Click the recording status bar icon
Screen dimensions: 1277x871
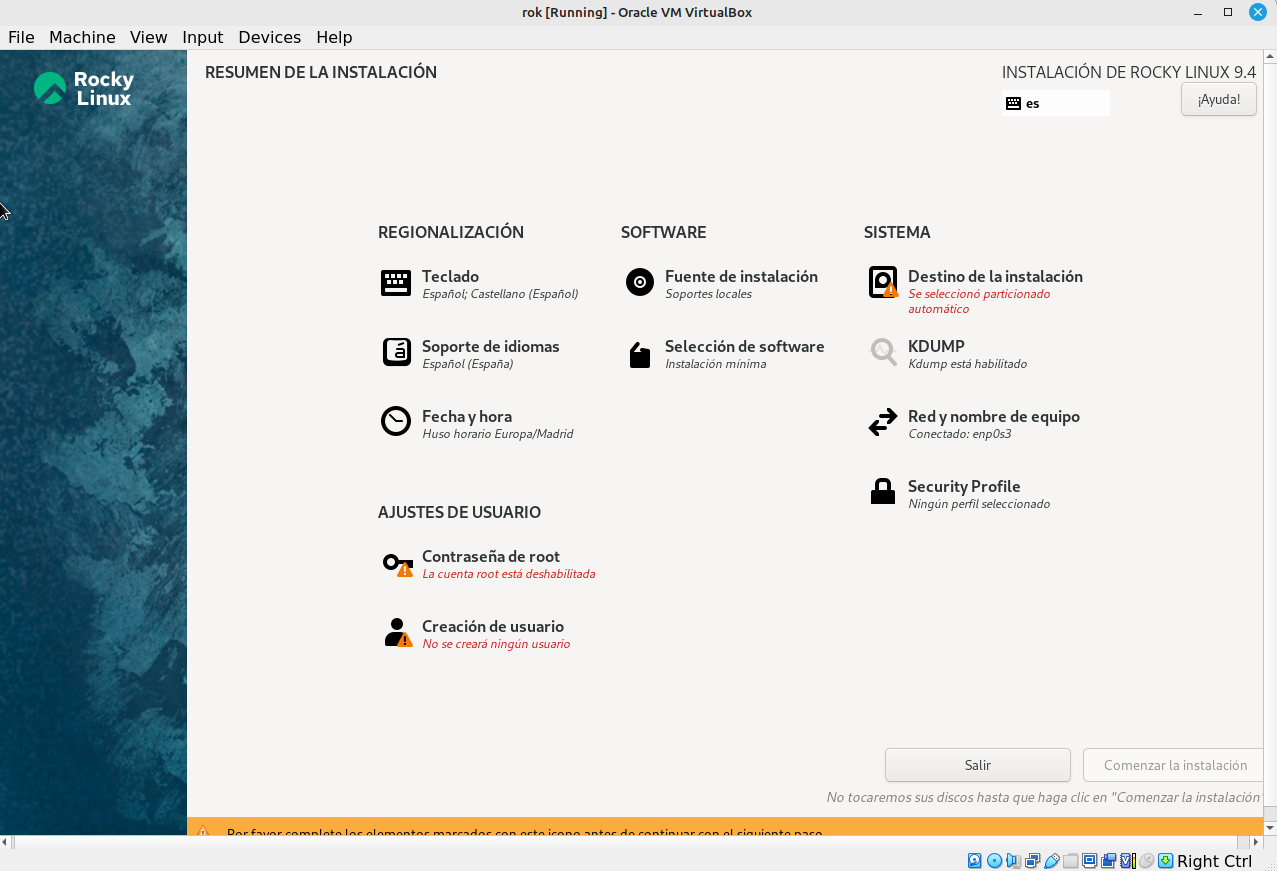pyautogui.click(x=1108, y=861)
